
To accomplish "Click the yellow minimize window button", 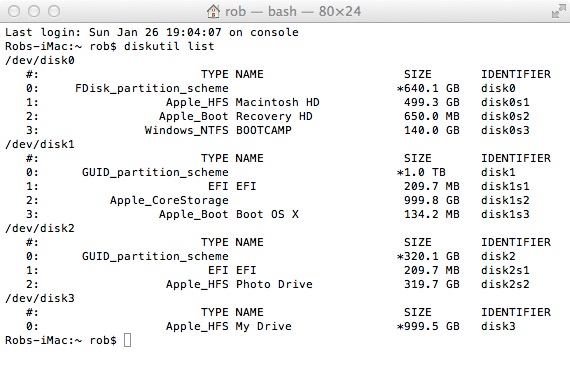I will 34,11.
